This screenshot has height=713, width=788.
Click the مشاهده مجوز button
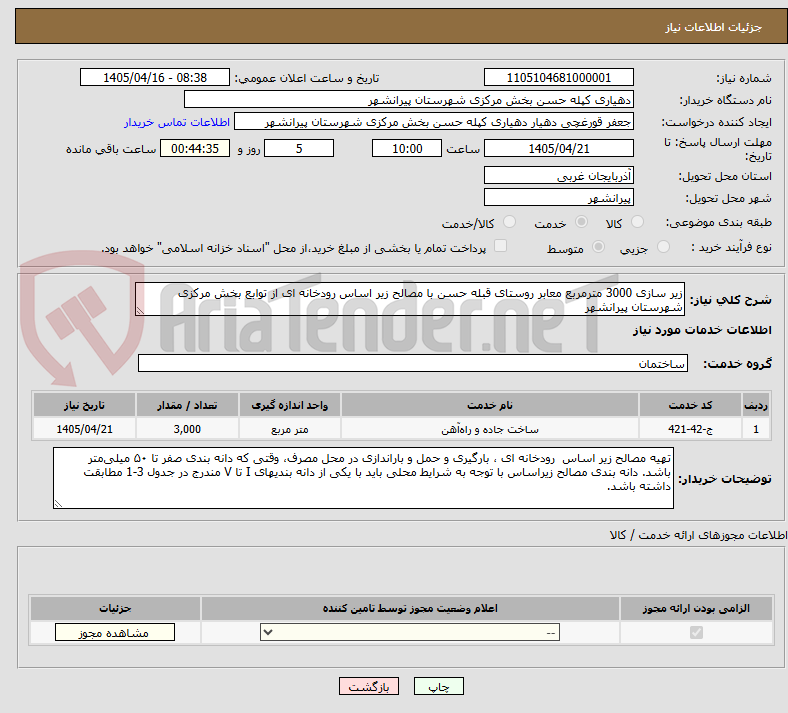[115, 633]
